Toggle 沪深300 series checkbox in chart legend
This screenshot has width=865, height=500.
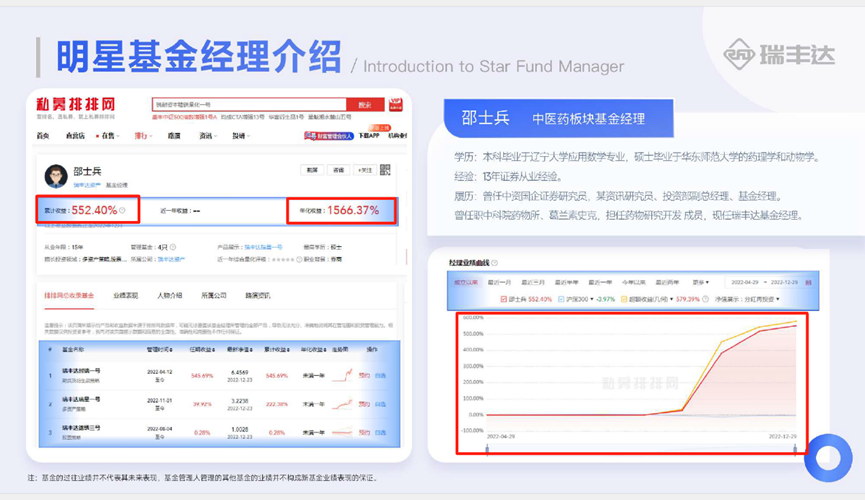(x=561, y=299)
